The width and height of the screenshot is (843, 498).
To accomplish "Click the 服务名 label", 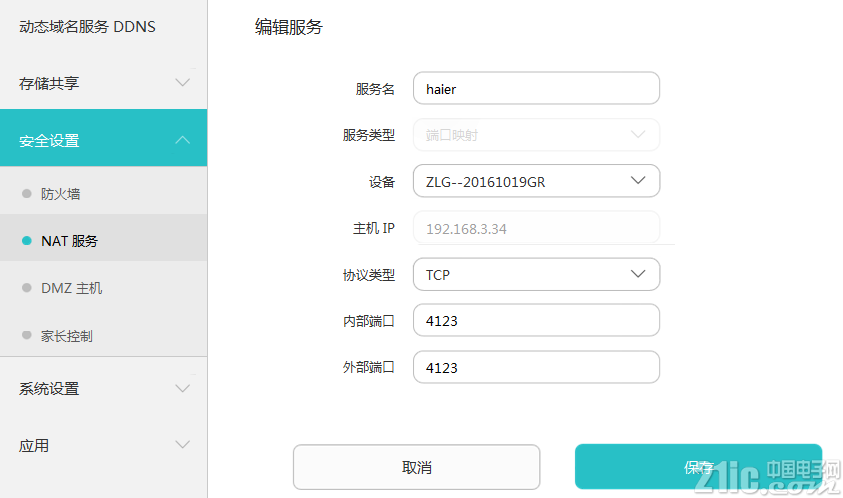I will [375, 89].
